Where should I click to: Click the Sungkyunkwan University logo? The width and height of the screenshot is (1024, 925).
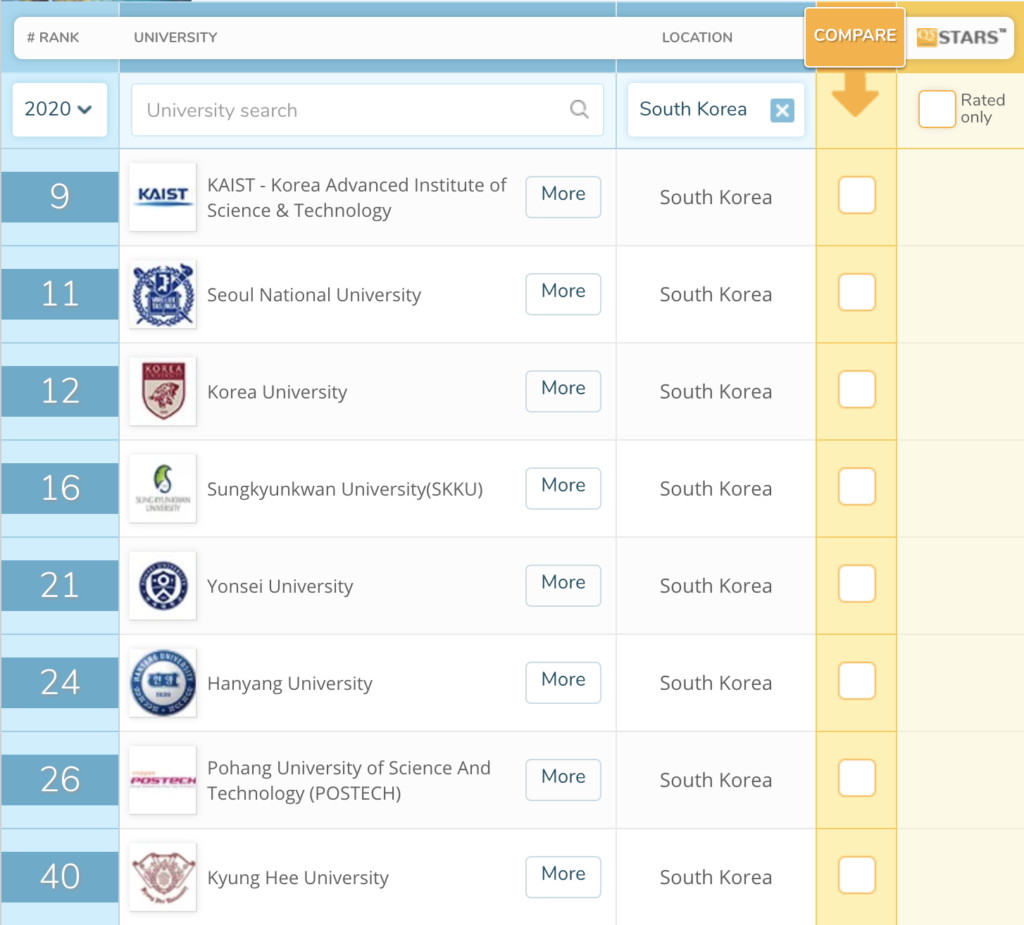[163, 488]
